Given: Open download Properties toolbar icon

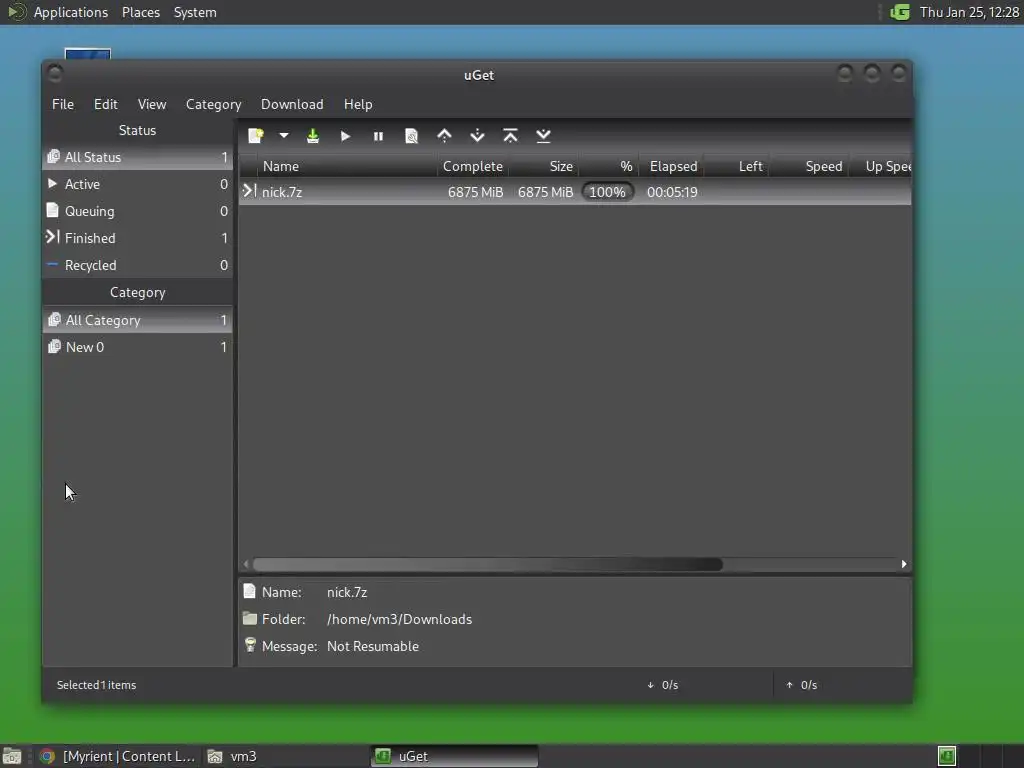Looking at the screenshot, I should (411, 136).
